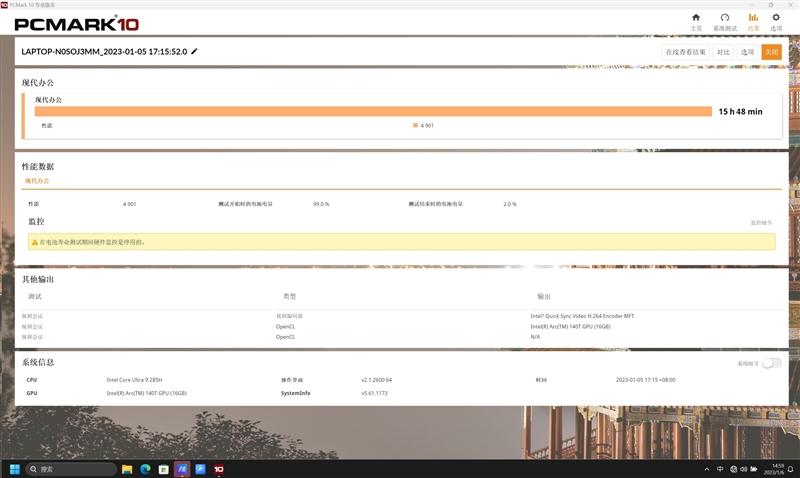Open File Explorer from the taskbar
Screen dimensions: 800x478
127,468
